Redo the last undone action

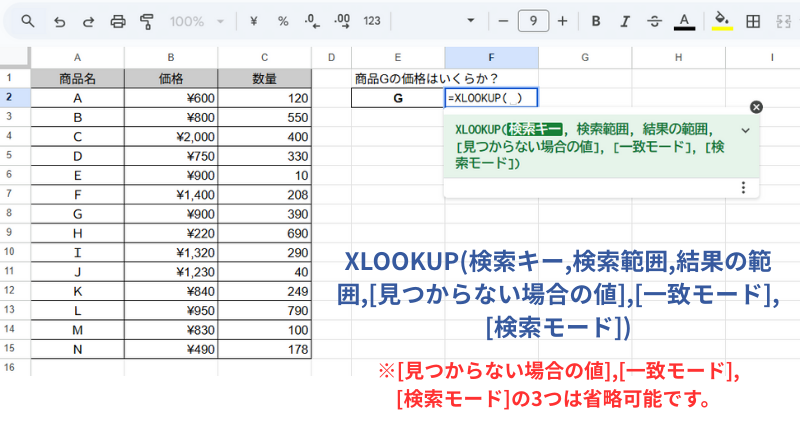(88, 21)
